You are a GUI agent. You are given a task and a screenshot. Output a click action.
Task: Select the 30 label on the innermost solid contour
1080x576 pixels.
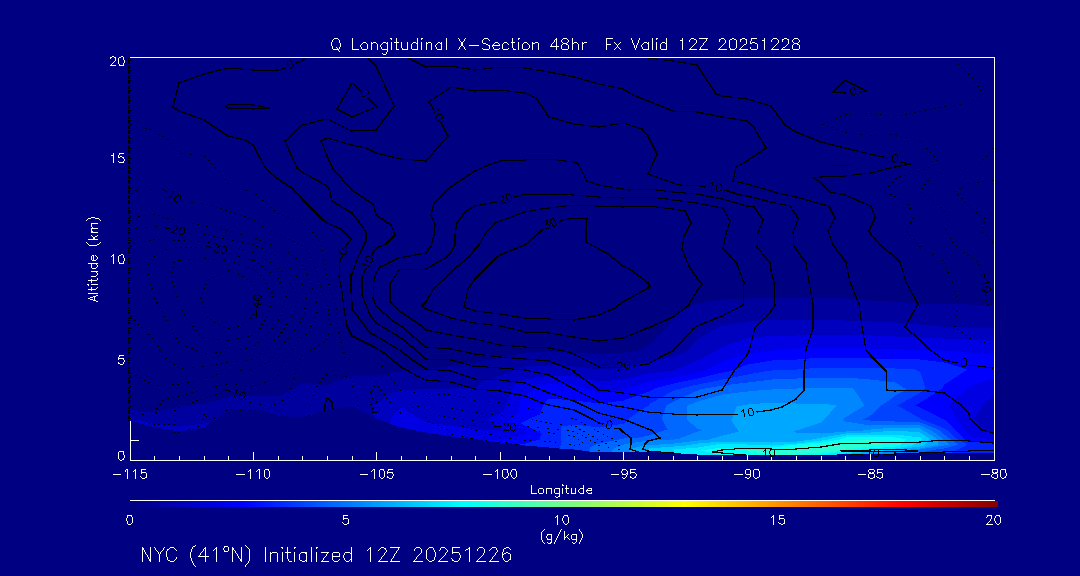point(550,224)
